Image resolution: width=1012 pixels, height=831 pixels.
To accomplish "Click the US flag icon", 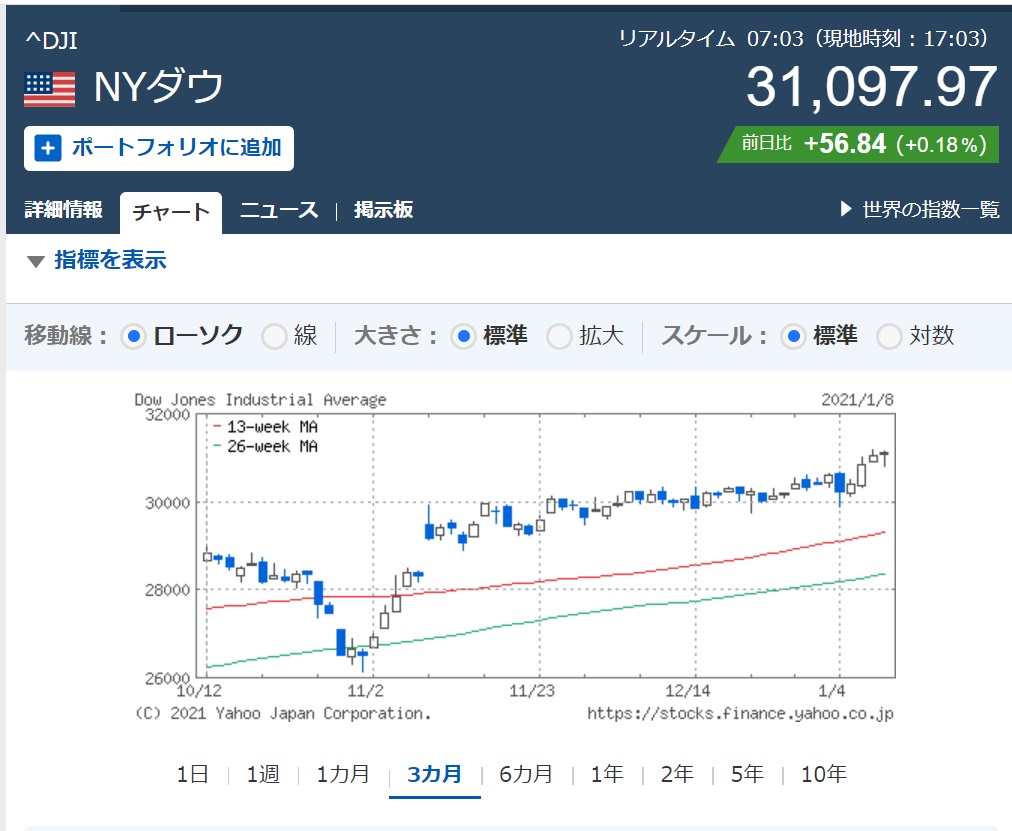I will click(50, 90).
